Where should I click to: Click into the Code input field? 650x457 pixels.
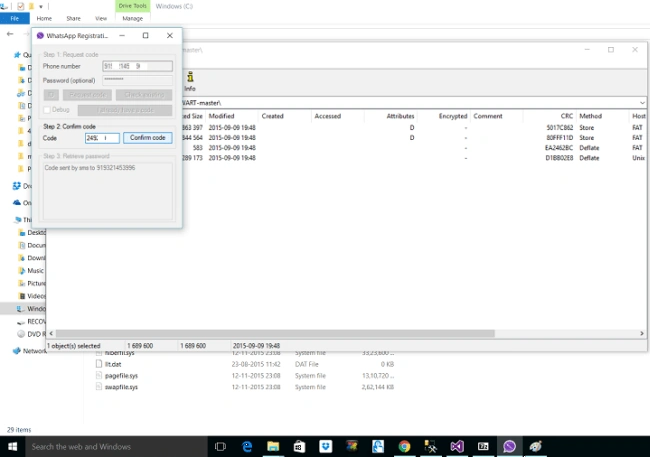(102, 138)
